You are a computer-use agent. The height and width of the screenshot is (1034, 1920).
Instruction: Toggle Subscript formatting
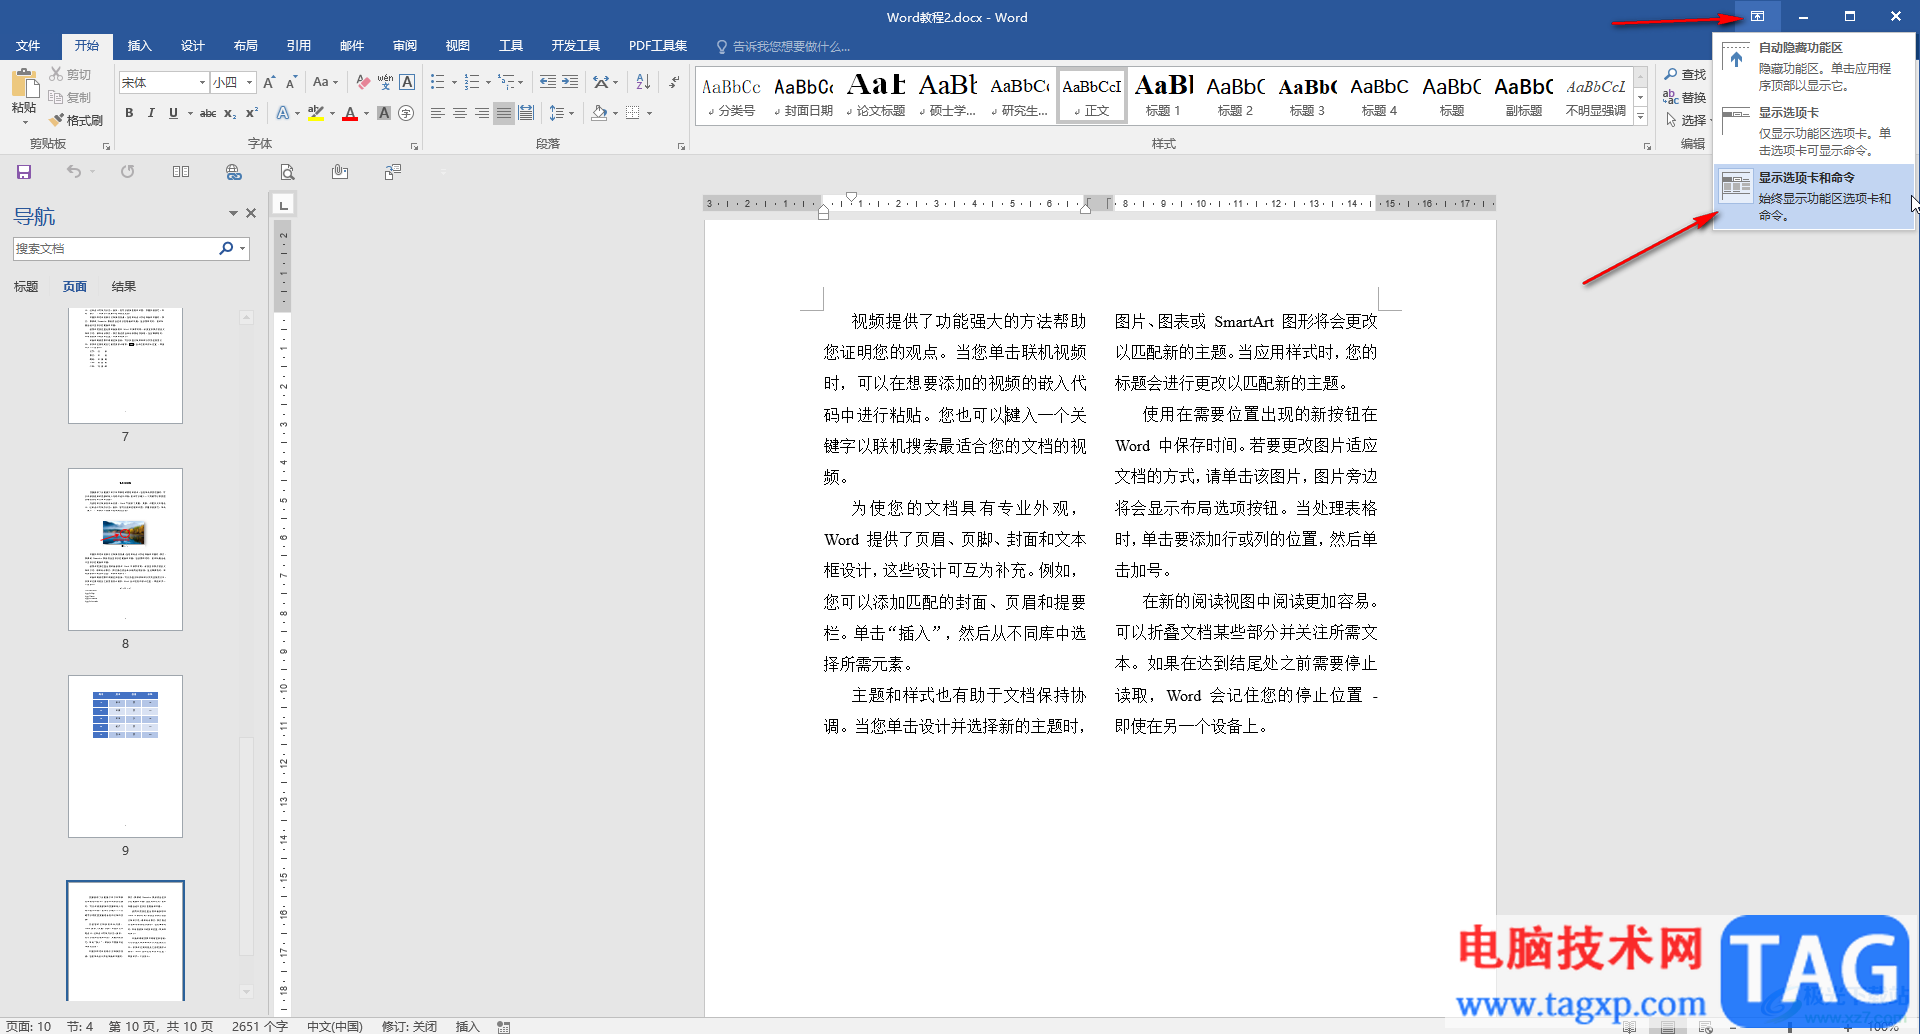coord(230,113)
